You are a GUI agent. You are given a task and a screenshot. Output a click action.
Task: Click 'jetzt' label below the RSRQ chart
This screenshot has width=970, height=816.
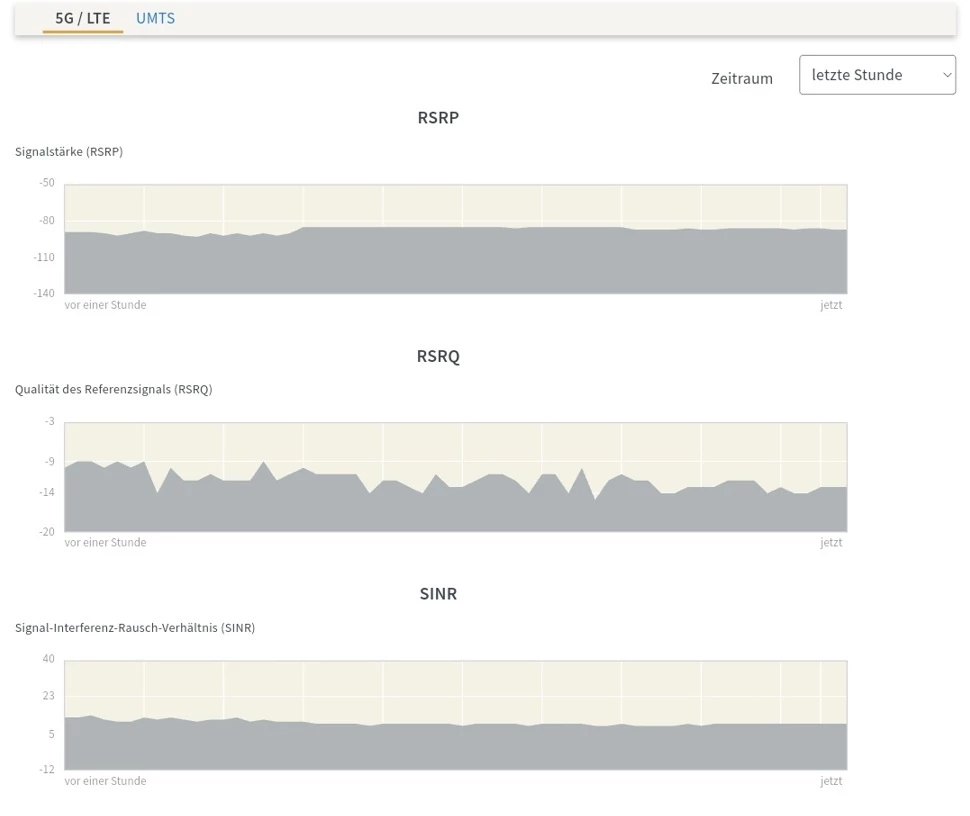[x=831, y=543]
